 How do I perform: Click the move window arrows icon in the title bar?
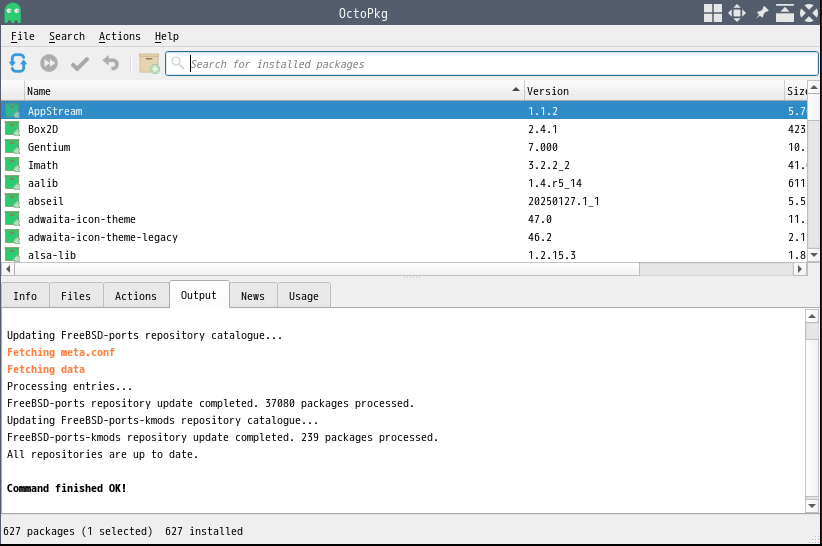tap(737, 13)
